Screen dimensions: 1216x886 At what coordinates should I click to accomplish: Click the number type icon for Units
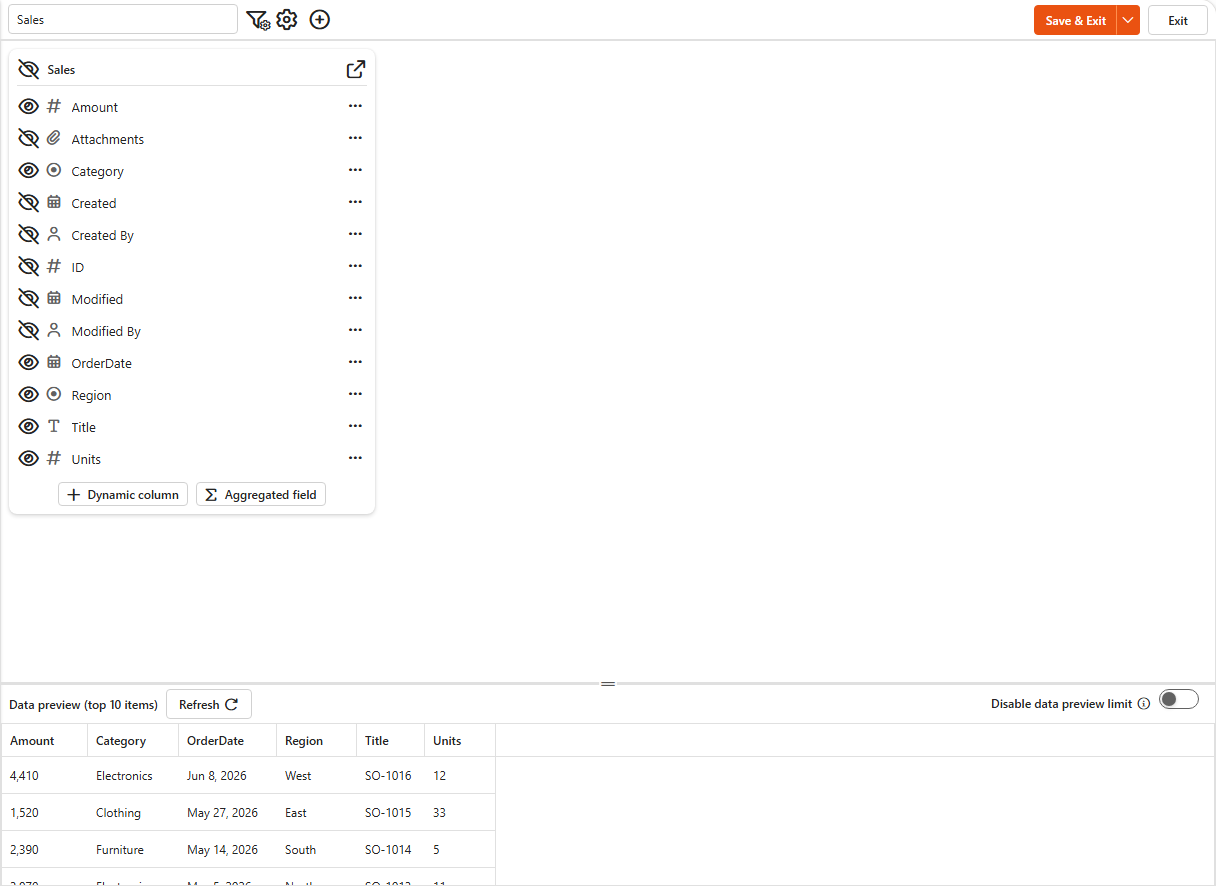(x=54, y=458)
